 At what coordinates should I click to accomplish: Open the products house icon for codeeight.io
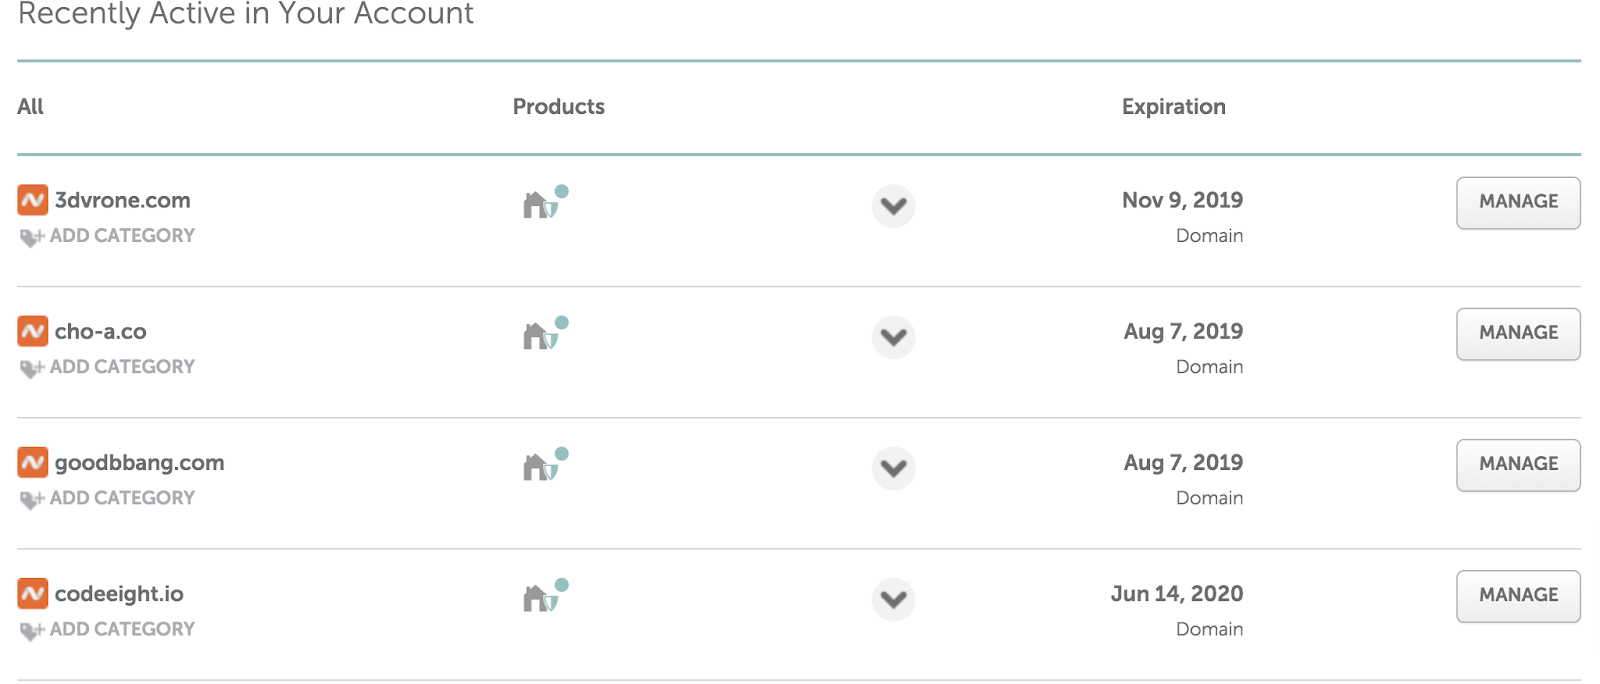coord(545,595)
